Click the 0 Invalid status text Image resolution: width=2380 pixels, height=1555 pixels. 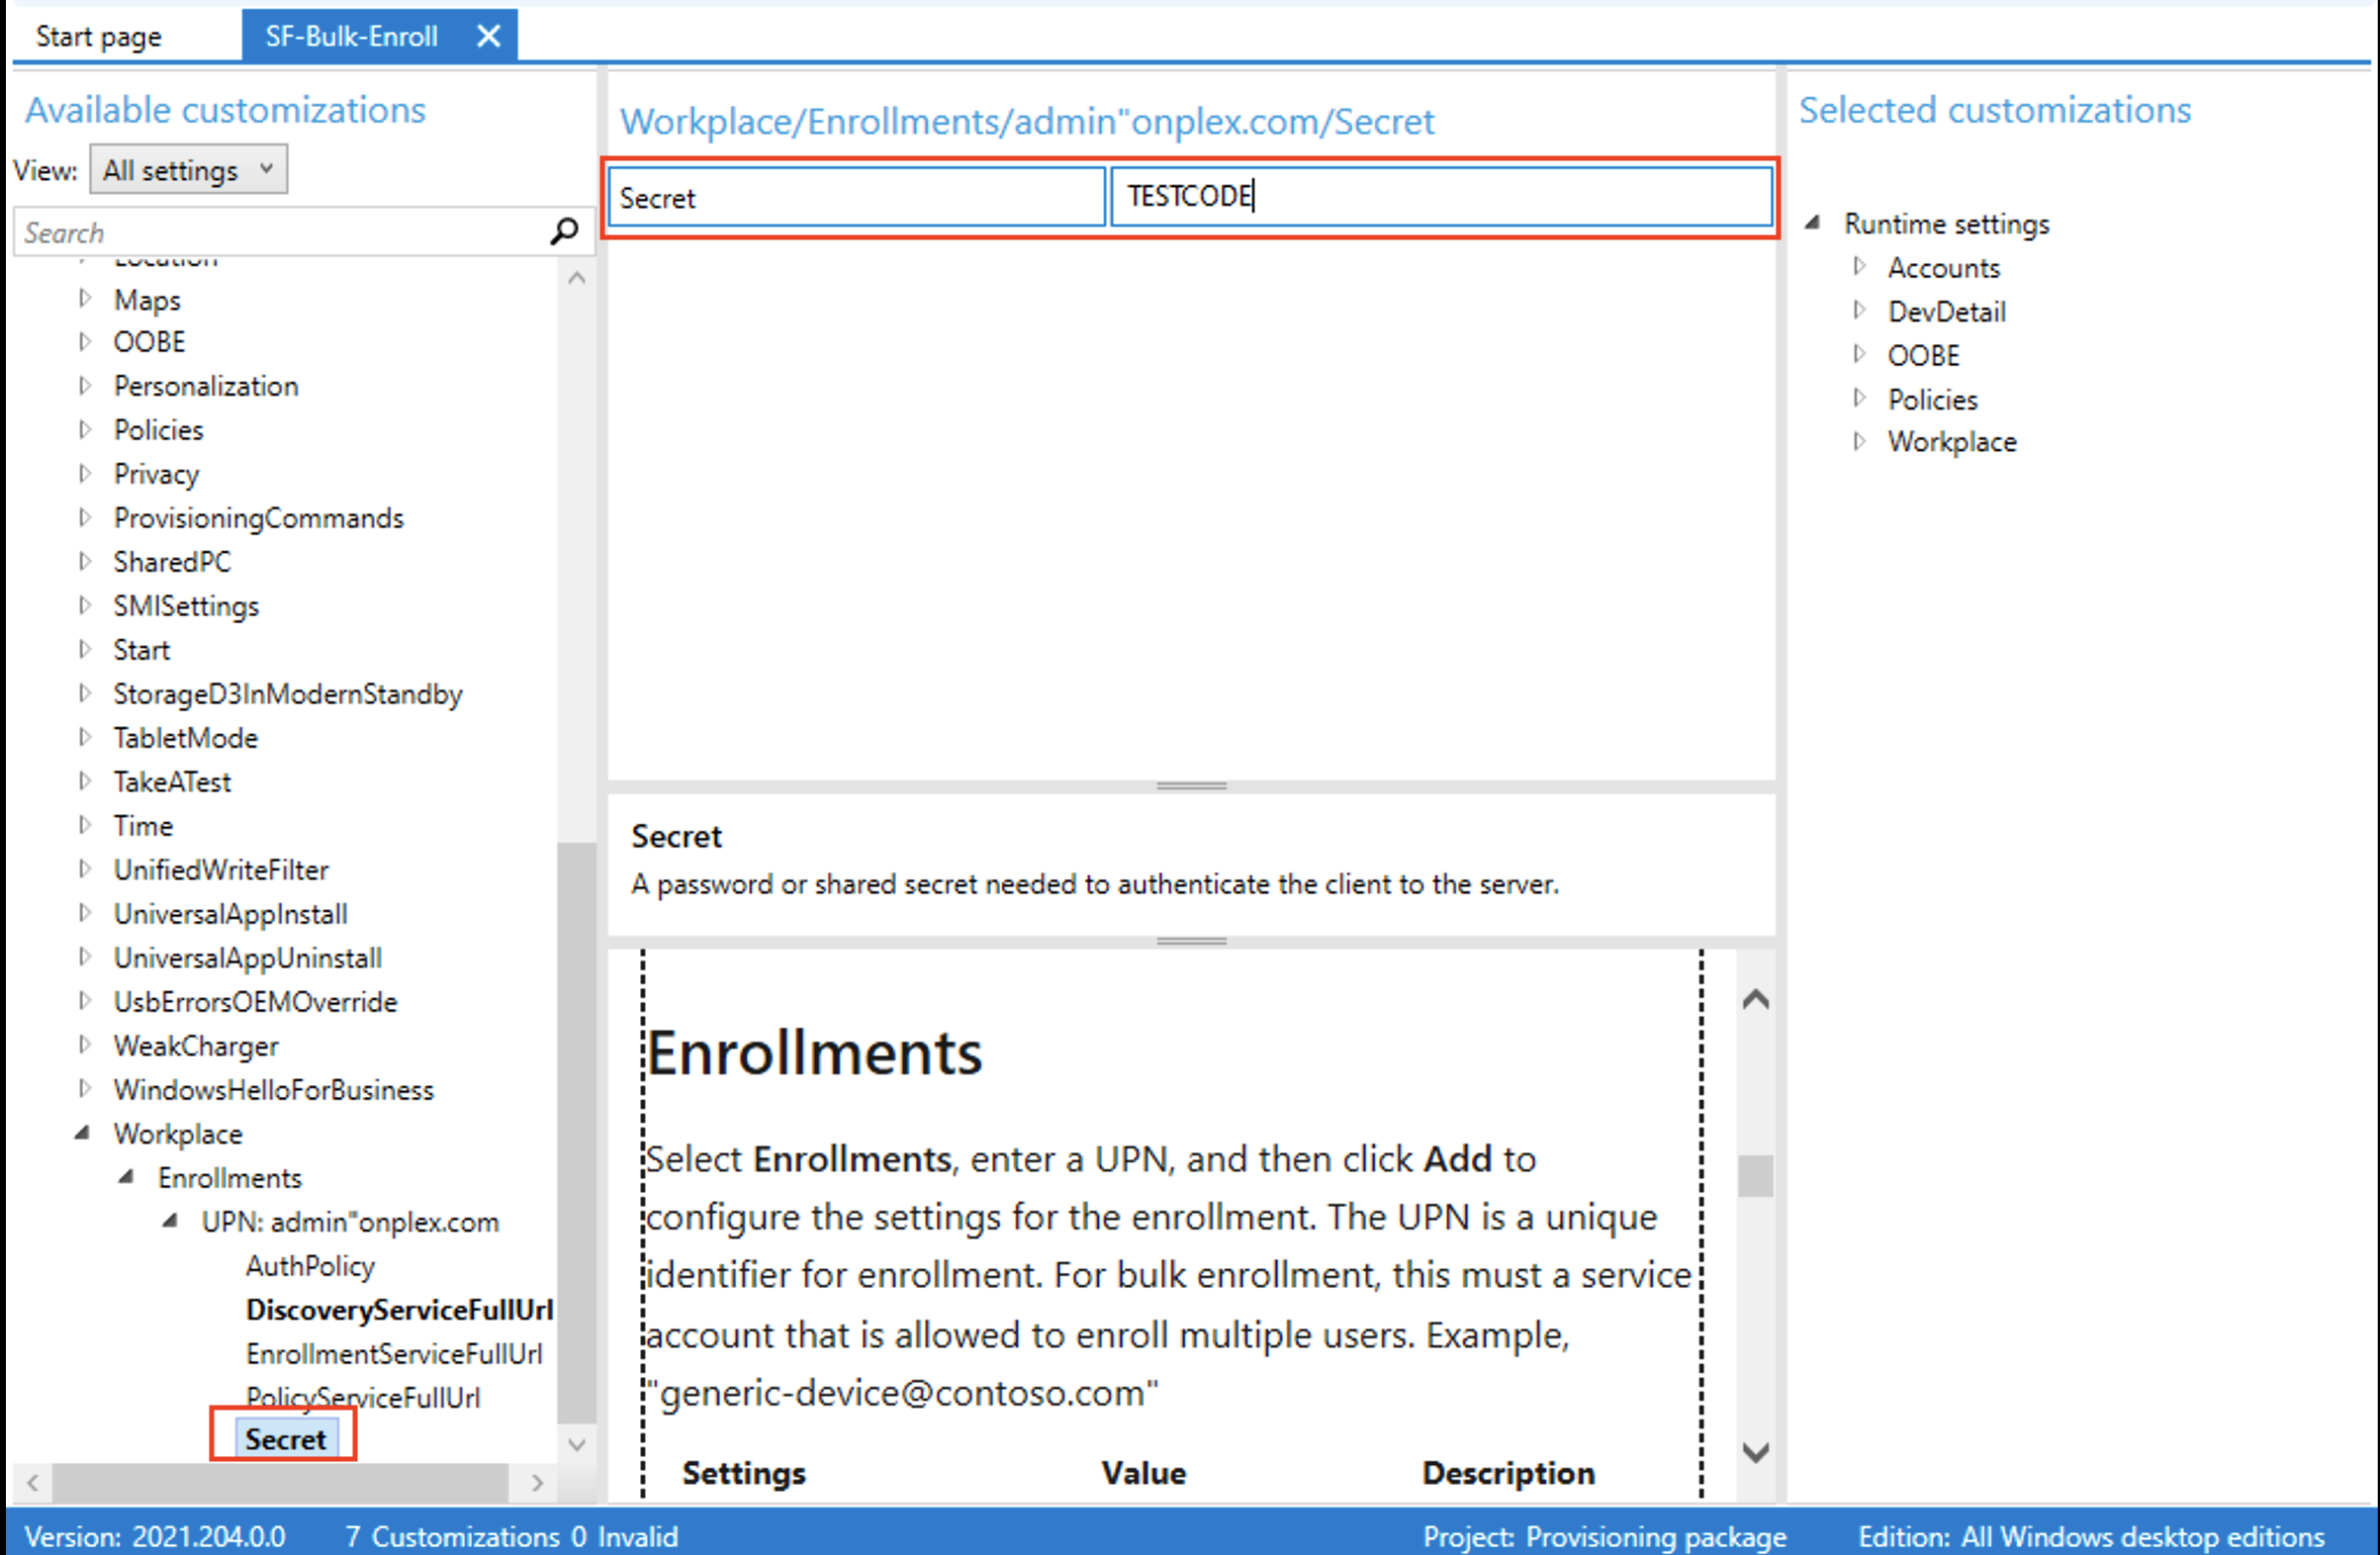tap(624, 1536)
